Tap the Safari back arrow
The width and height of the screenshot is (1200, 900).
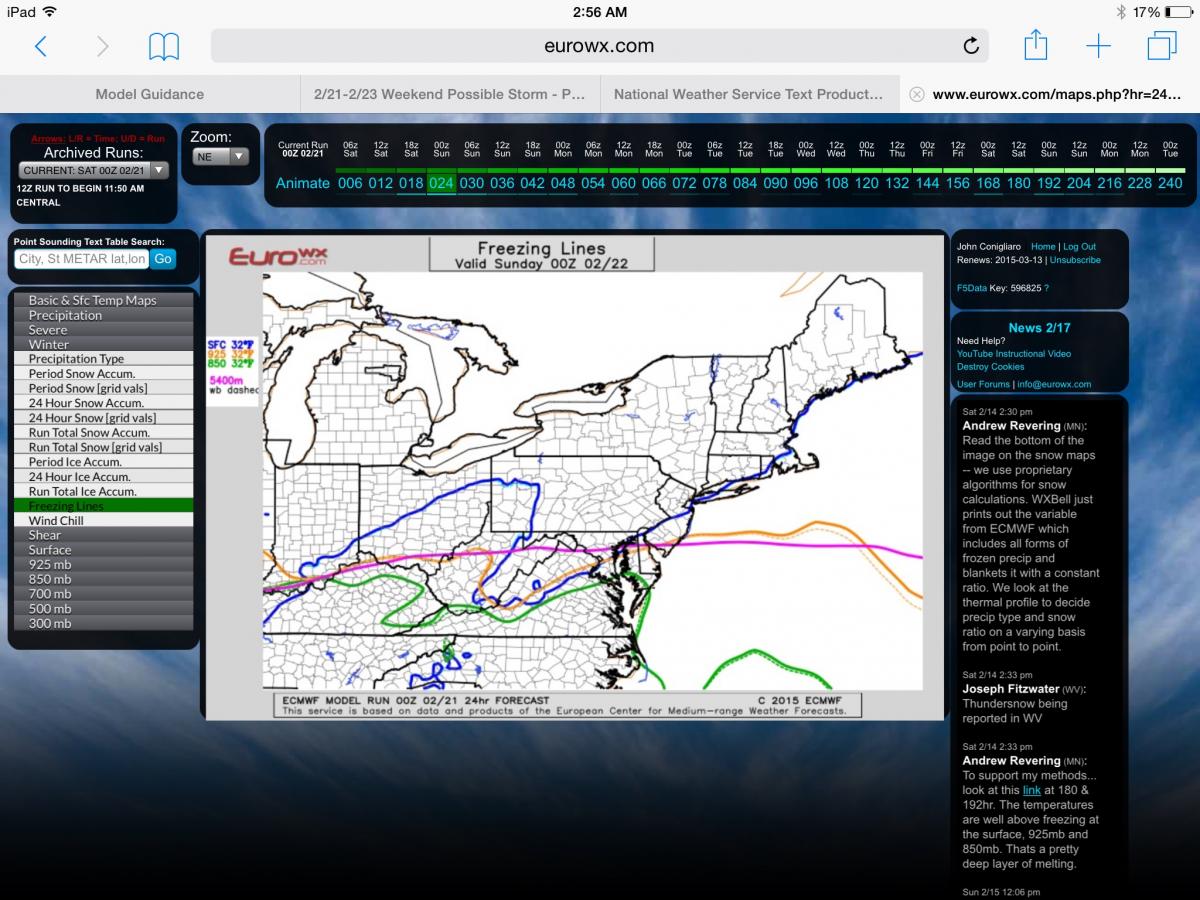click(x=41, y=46)
